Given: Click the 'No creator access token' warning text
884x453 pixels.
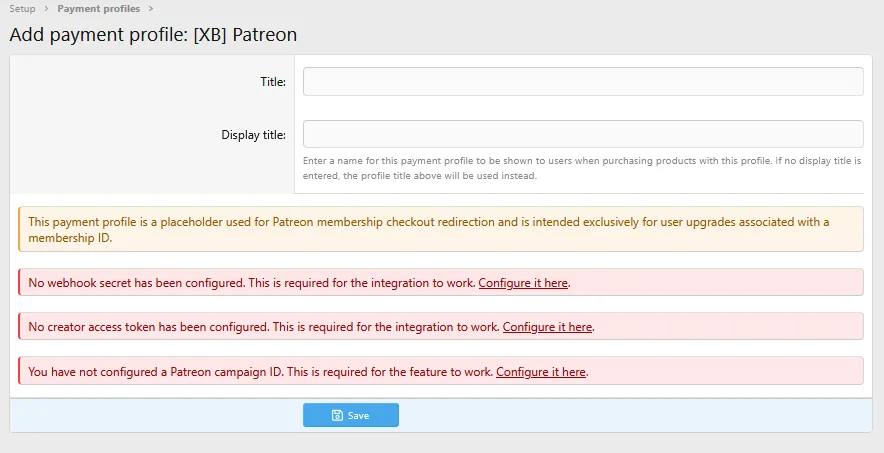Looking at the screenshot, I should click(265, 327).
